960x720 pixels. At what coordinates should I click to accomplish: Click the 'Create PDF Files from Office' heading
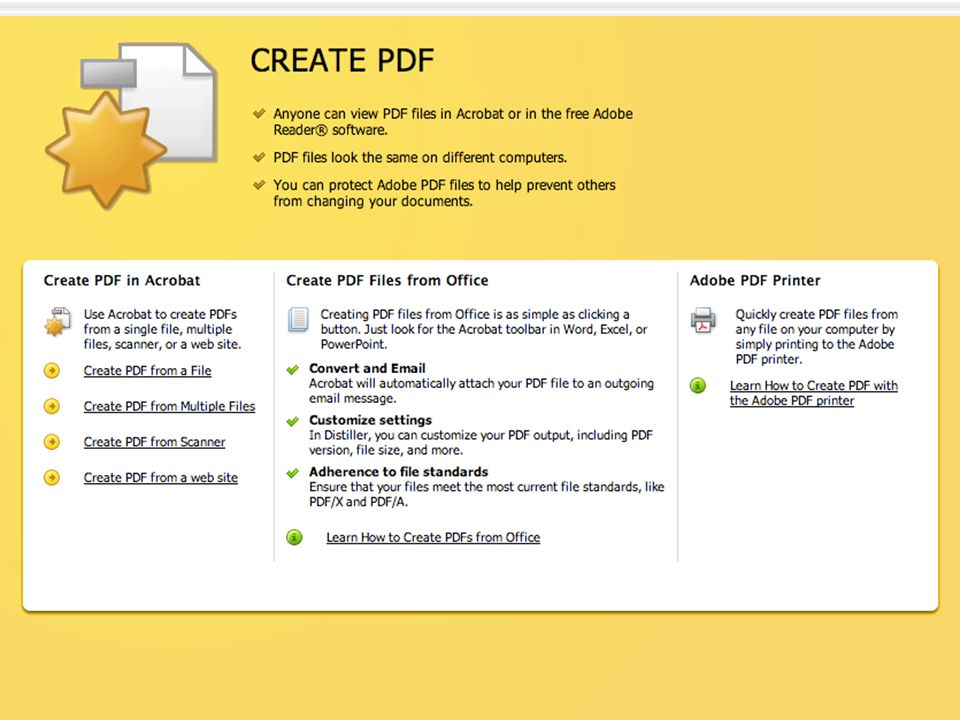387,280
